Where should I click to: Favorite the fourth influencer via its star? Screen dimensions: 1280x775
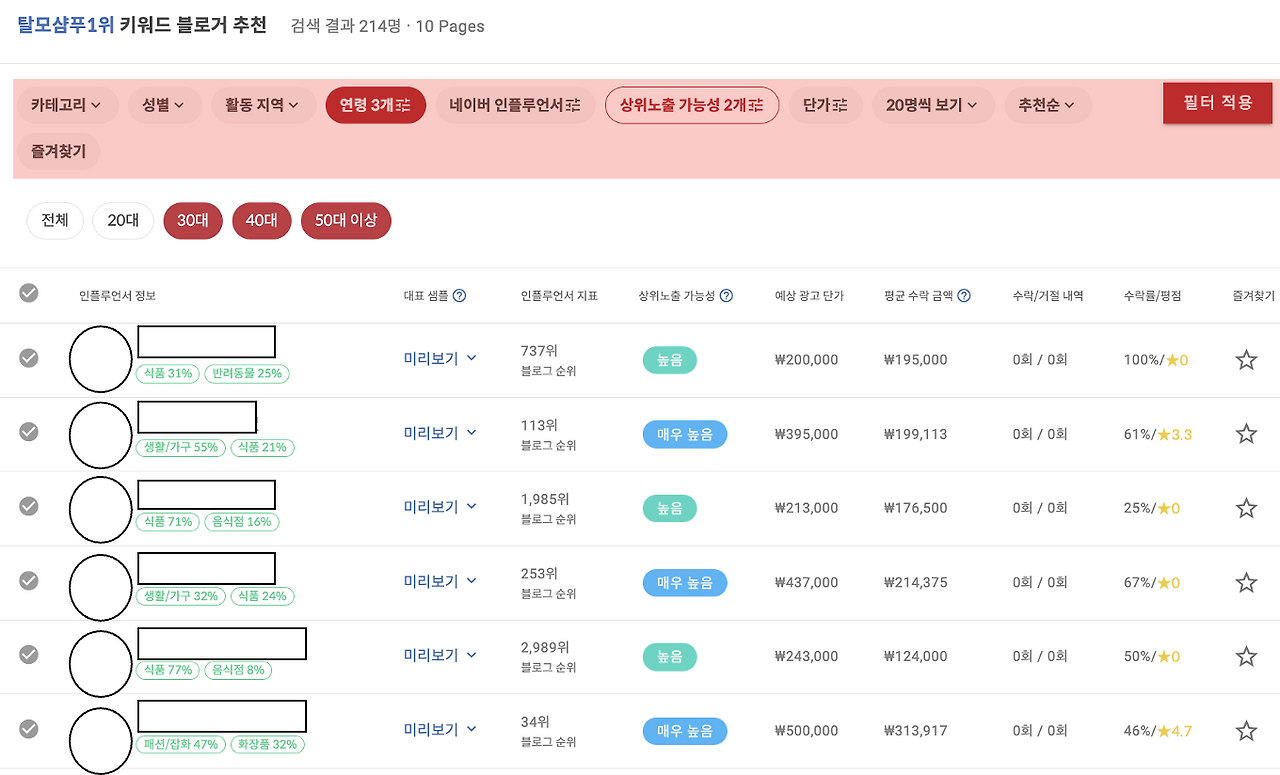[x=1246, y=582]
